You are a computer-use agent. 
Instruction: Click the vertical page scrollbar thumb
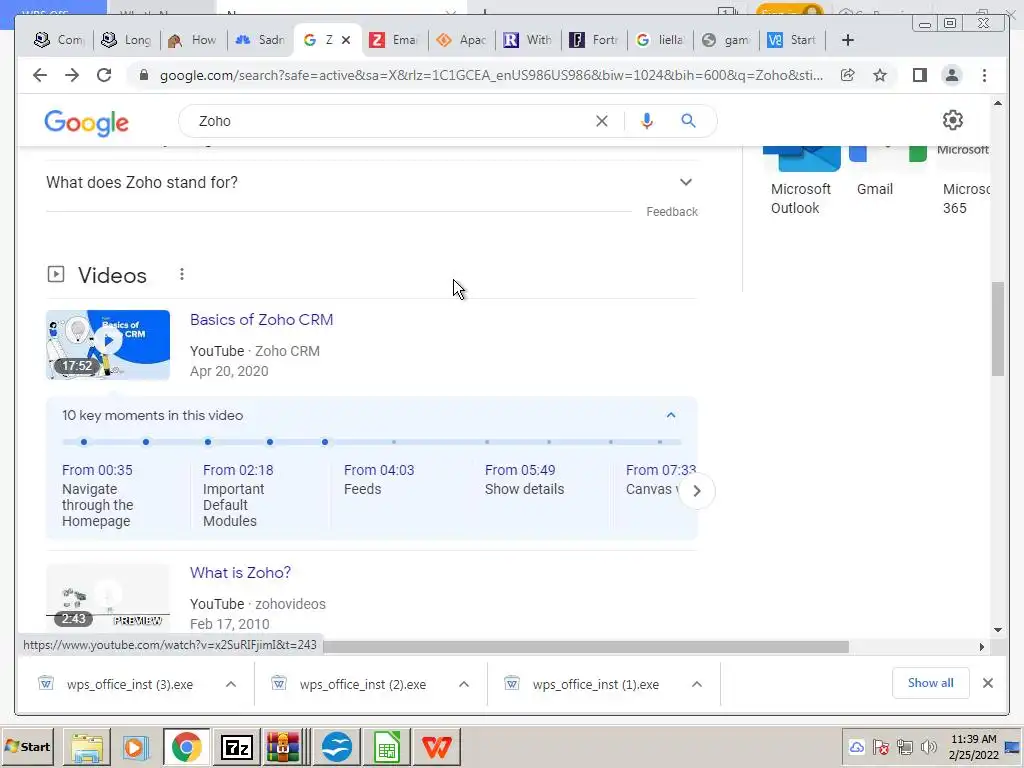(x=997, y=328)
